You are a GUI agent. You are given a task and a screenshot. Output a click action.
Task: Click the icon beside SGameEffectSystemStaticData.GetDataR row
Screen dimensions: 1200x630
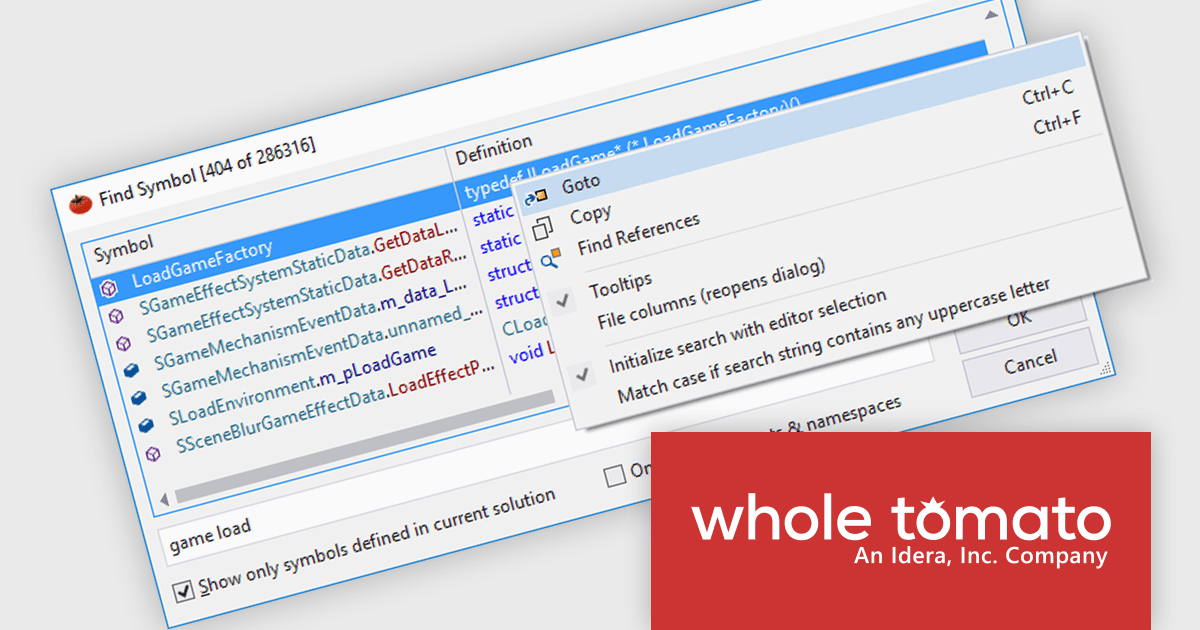[x=124, y=343]
